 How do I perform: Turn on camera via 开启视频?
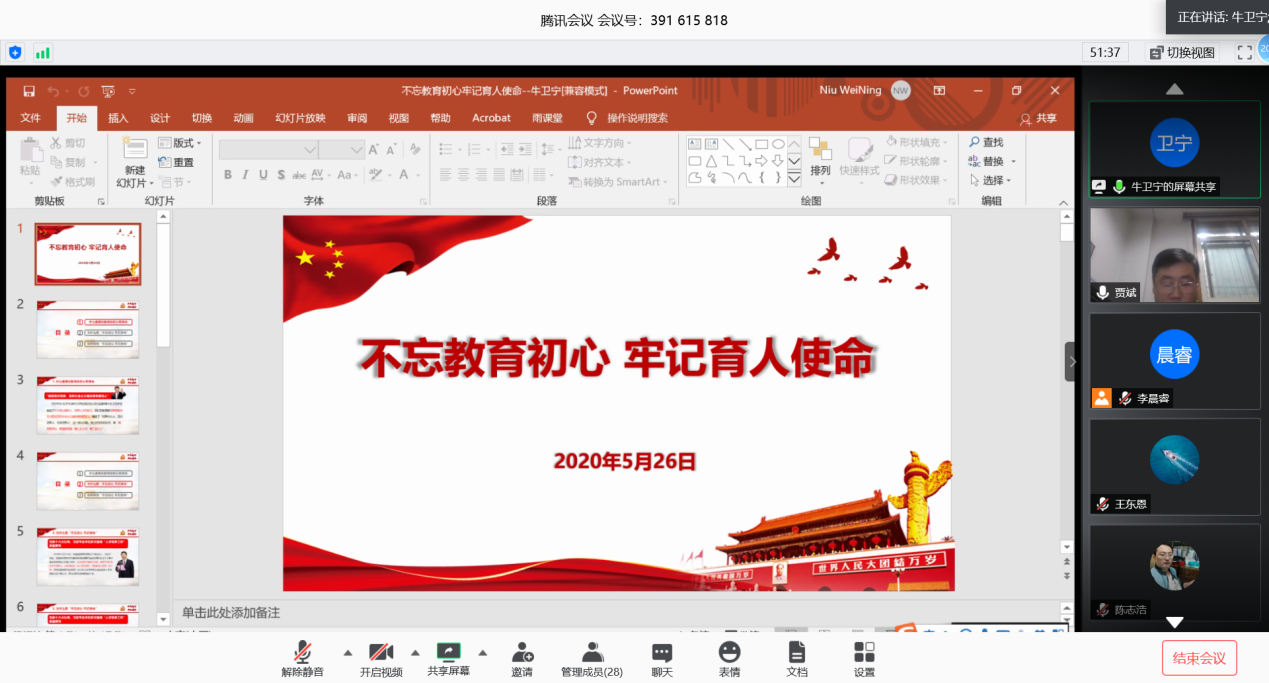click(x=381, y=653)
